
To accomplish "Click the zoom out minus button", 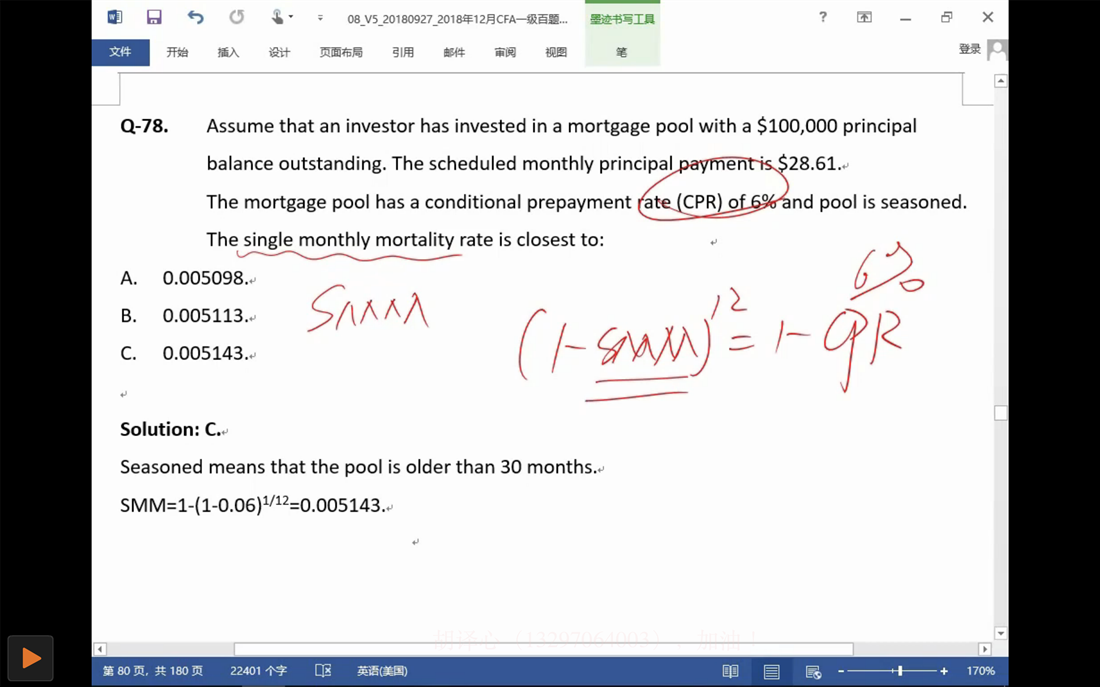I will tap(841, 672).
